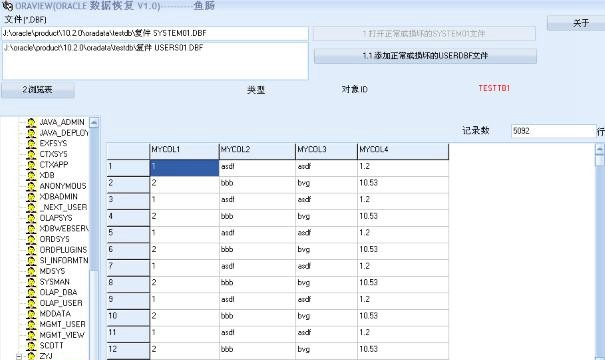Click the user icon beside CTXSYS
This screenshot has width=605, height=360.
(31, 154)
